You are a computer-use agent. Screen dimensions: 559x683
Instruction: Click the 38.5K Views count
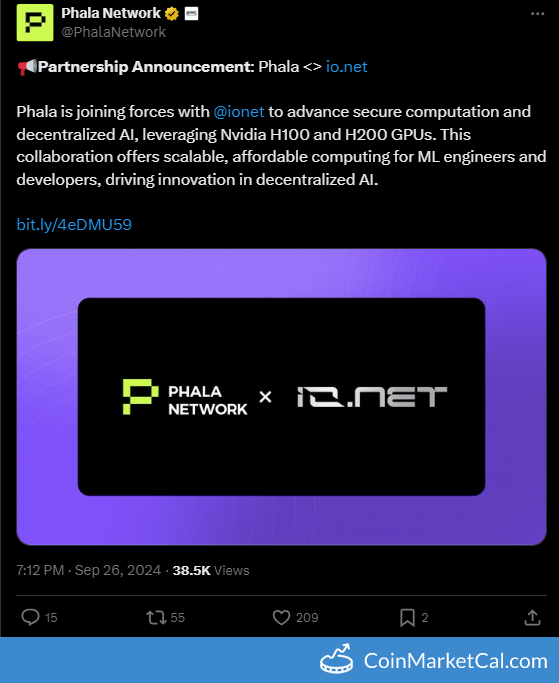211,571
